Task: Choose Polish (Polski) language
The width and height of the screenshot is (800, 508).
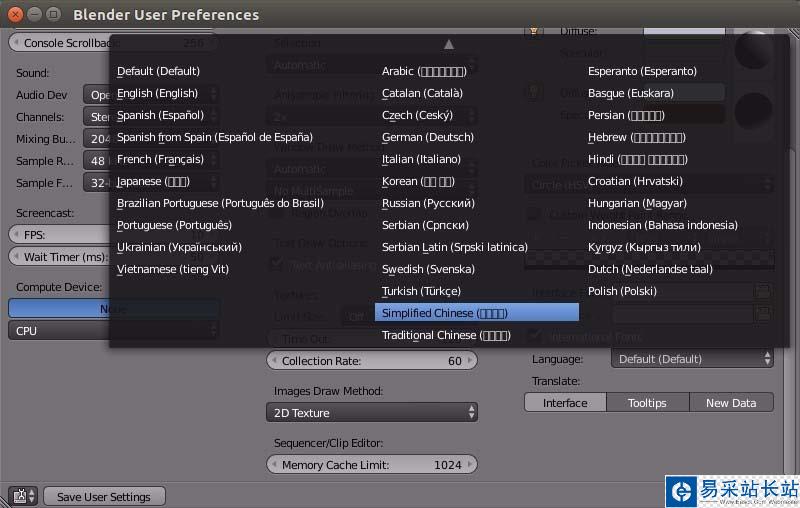Action: (622, 291)
